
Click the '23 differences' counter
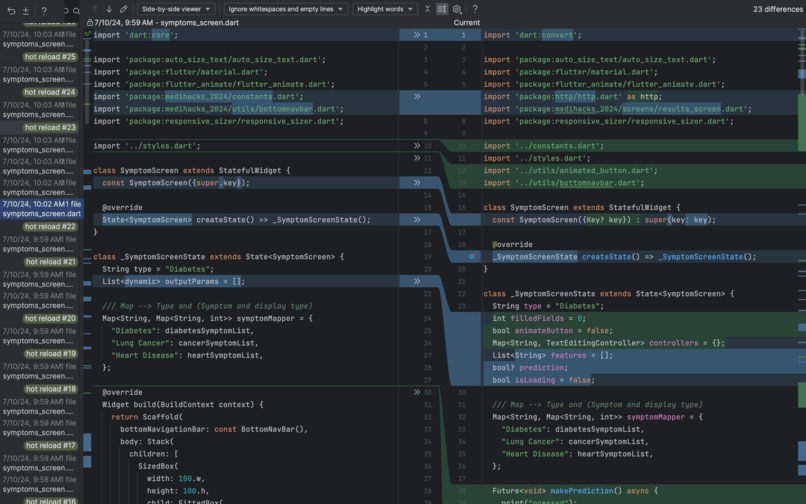[778, 9]
